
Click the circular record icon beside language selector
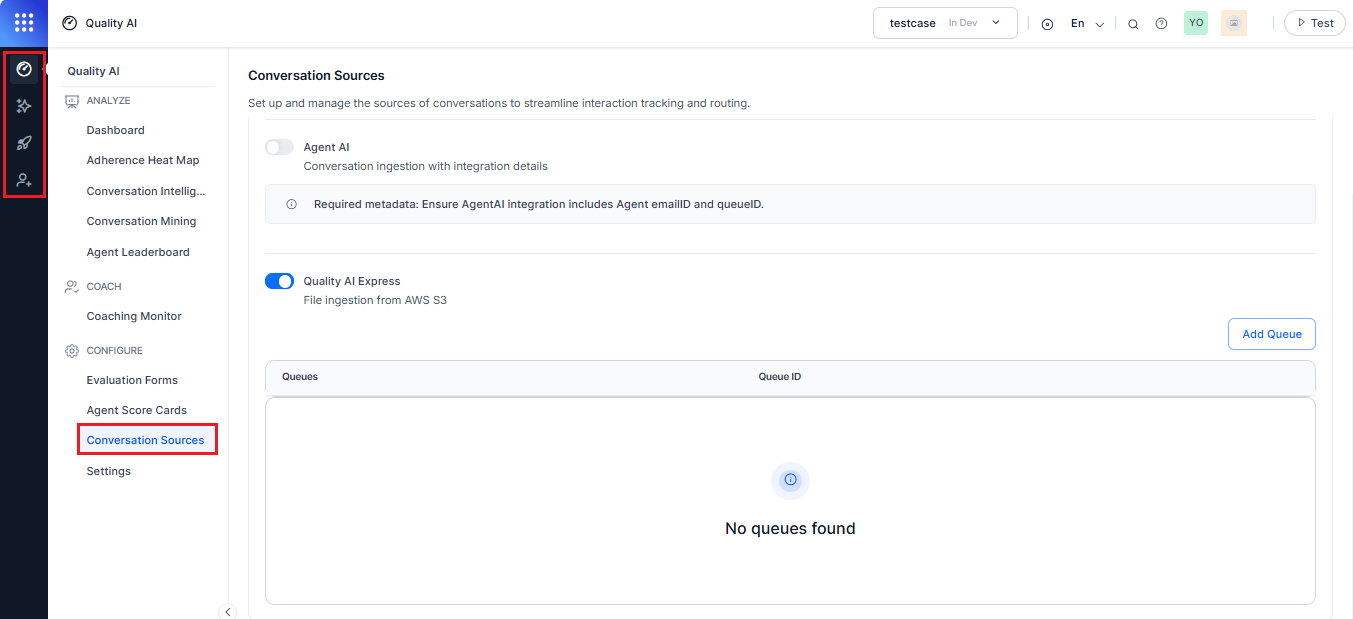point(1047,24)
